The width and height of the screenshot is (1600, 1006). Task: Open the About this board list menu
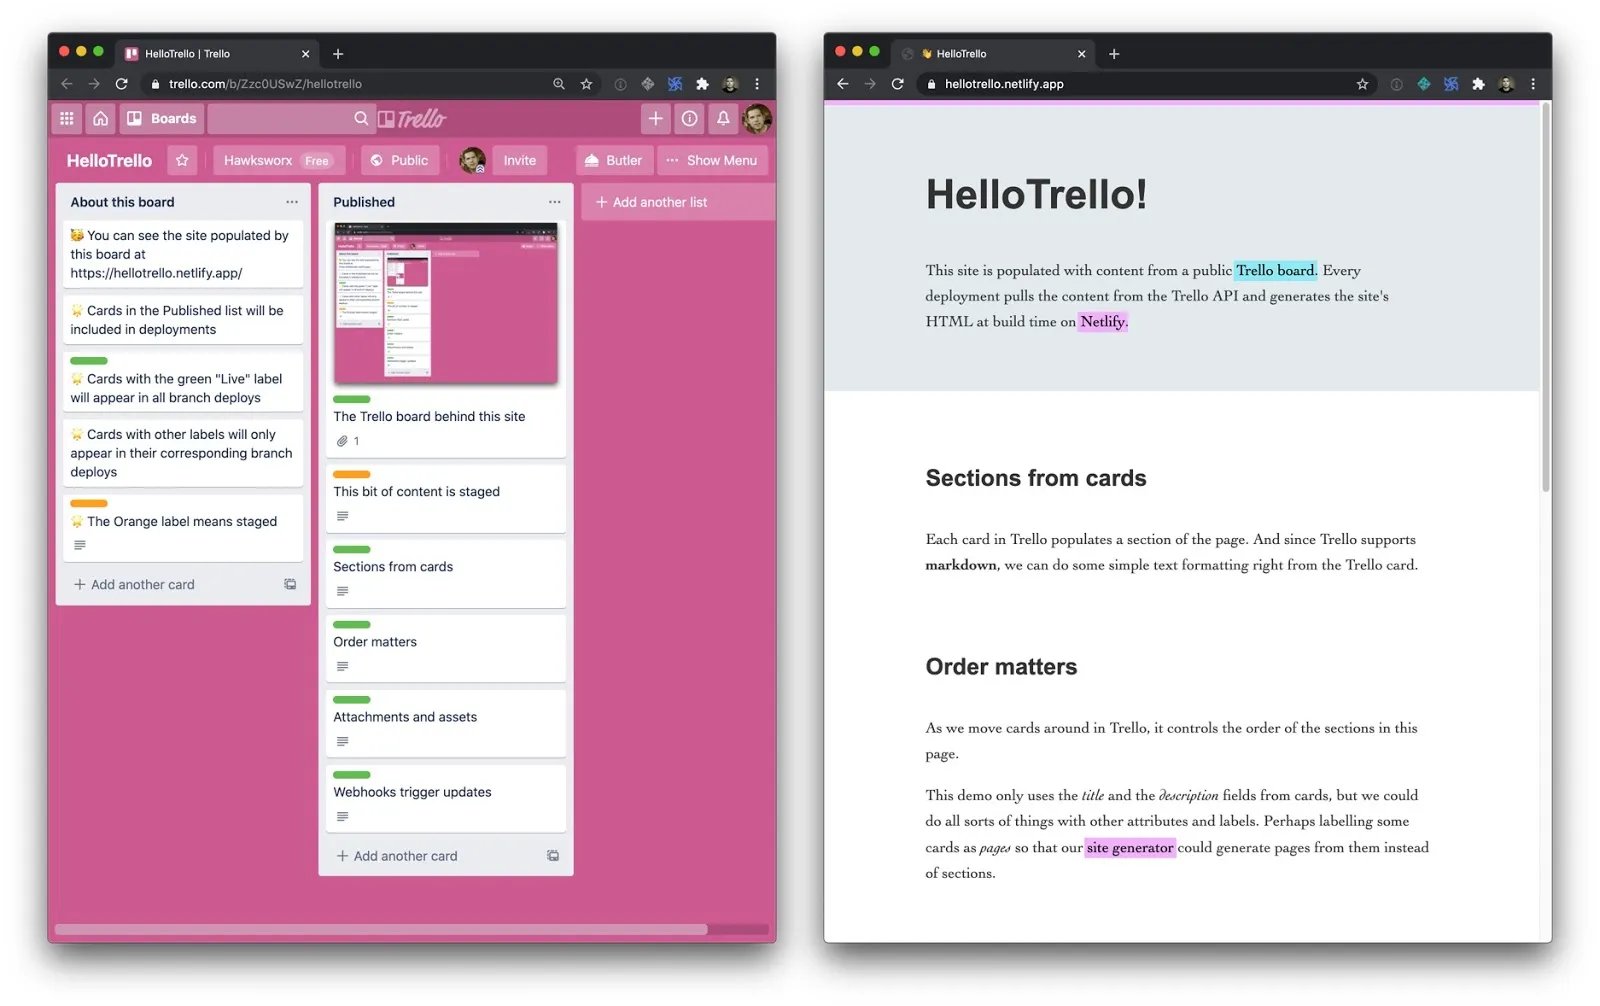292,202
